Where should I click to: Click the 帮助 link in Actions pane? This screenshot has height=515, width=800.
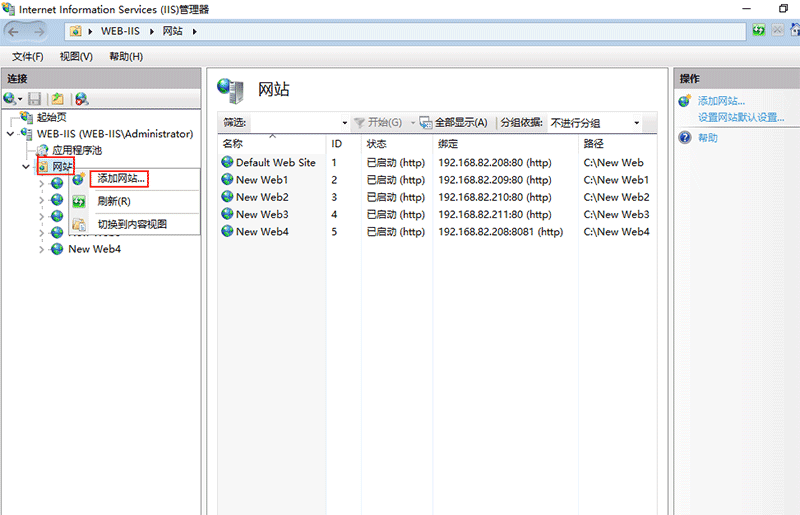coord(708,138)
